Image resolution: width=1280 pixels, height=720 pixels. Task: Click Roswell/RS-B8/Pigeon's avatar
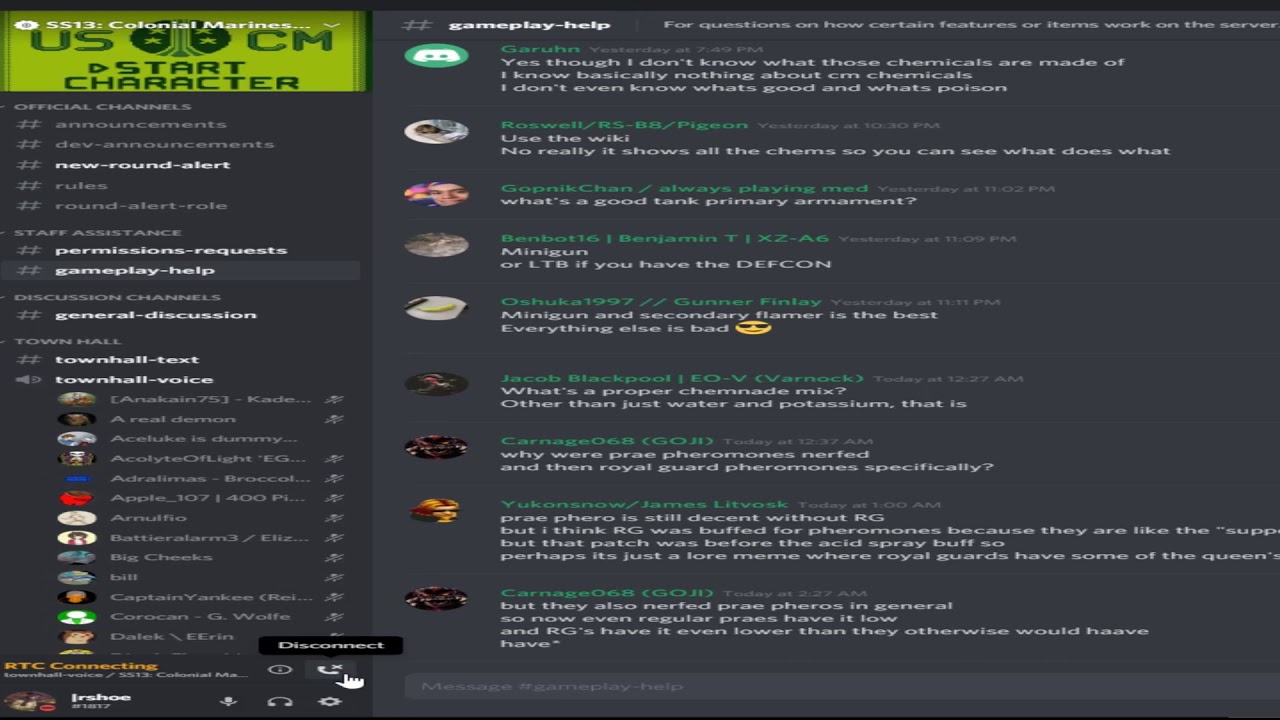[436, 132]
